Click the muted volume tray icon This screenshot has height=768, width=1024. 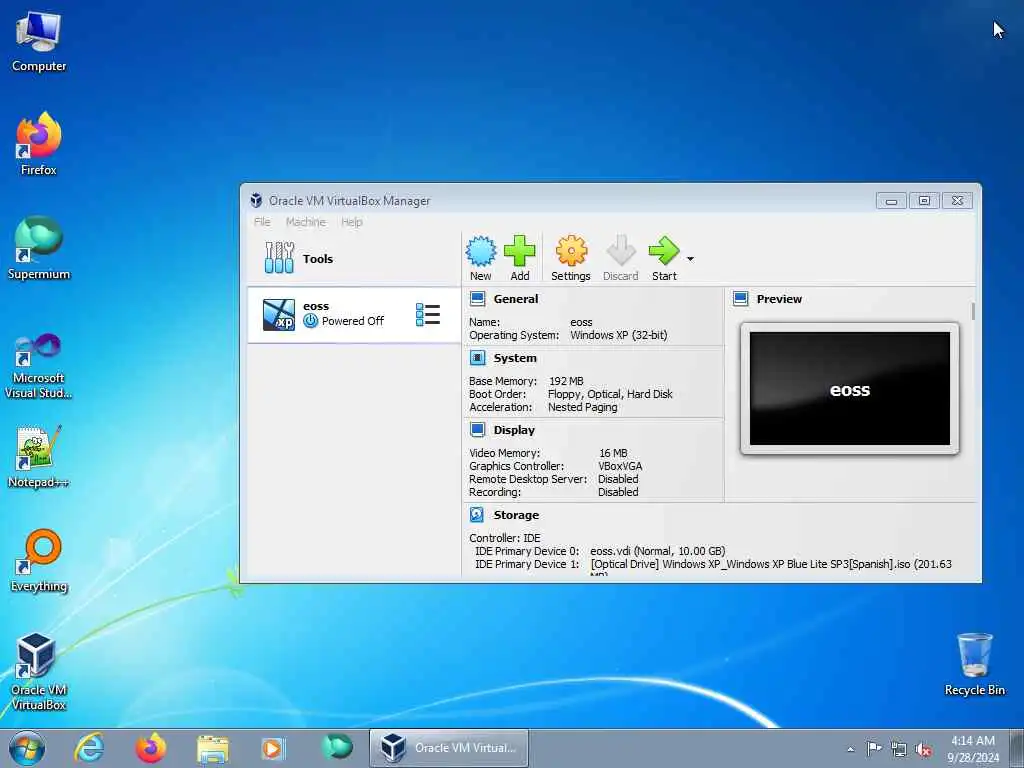click(x=923, y=749)
